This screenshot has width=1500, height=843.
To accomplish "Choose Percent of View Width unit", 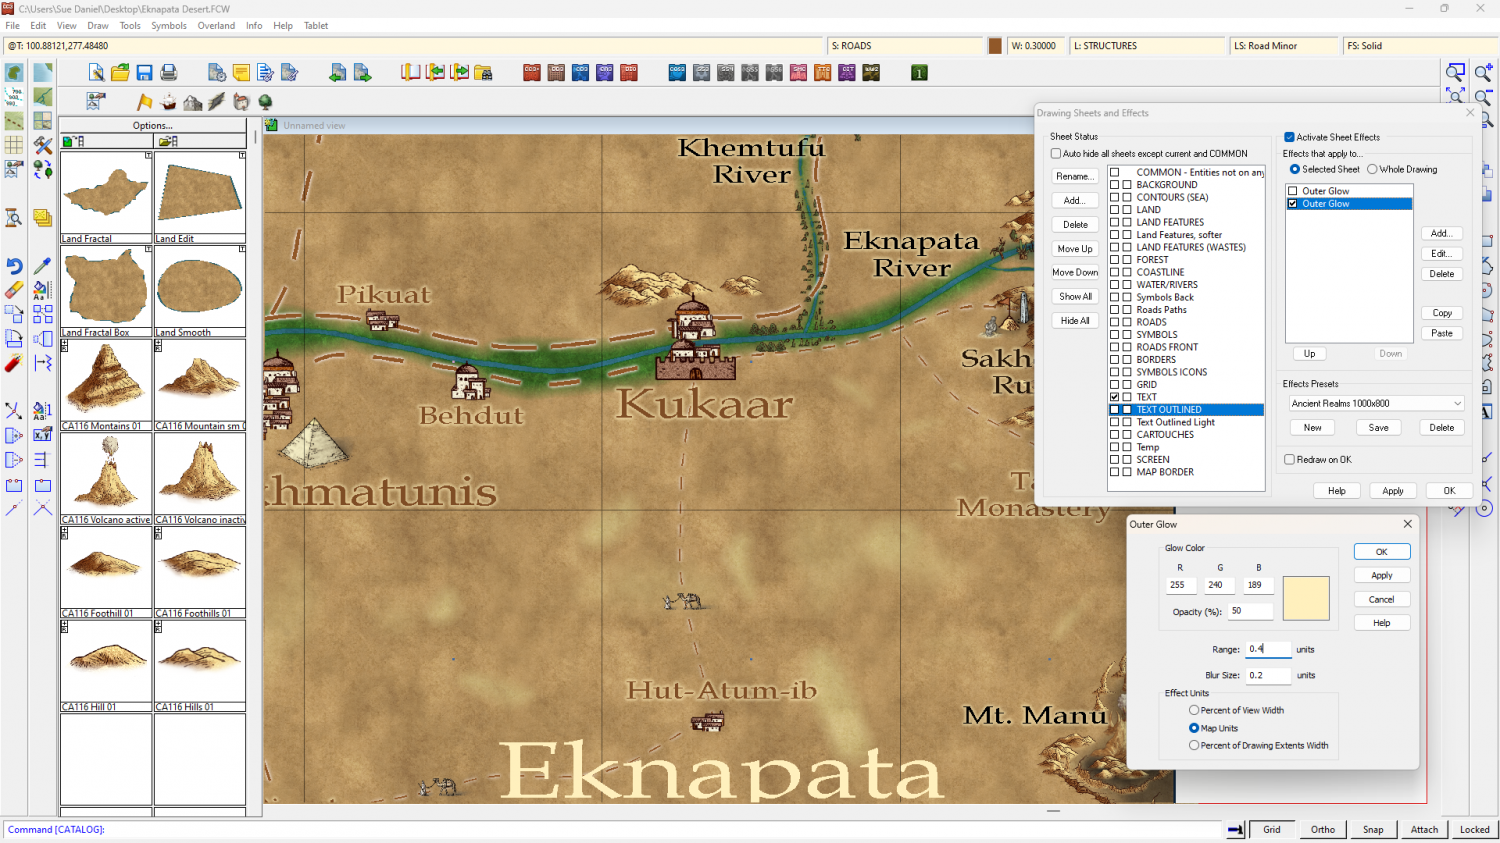I will click(1194, 710).
